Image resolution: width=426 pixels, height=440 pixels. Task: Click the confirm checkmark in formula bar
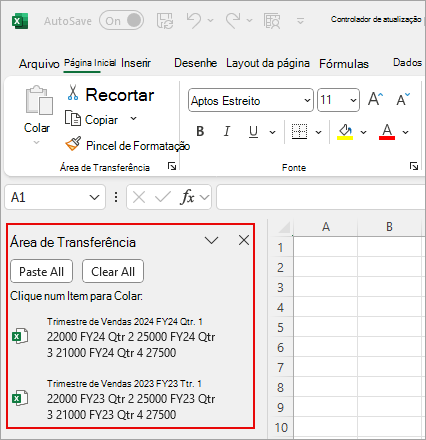(x=163, y=197)
